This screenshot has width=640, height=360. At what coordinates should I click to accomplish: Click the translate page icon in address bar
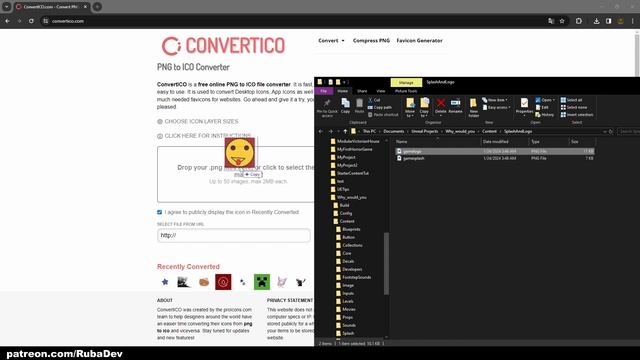click(551, 21)
